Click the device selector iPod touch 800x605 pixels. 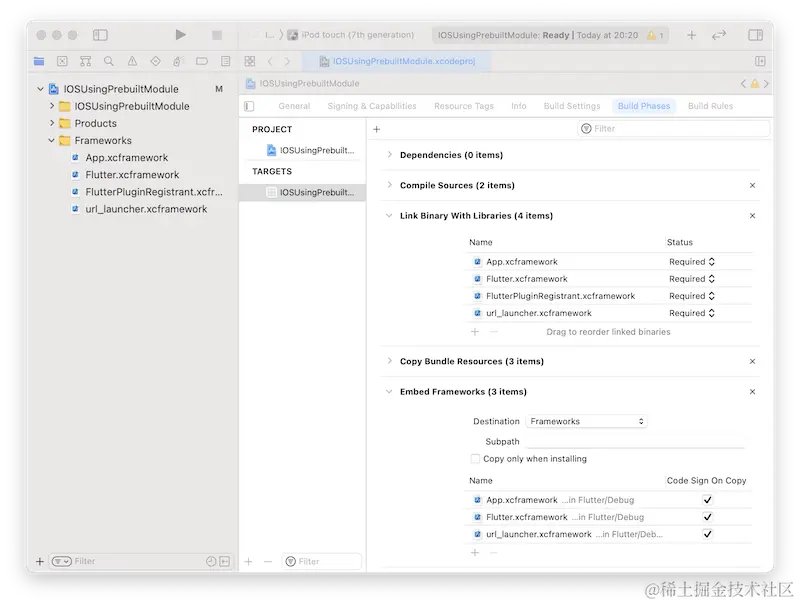click(355, 33)
